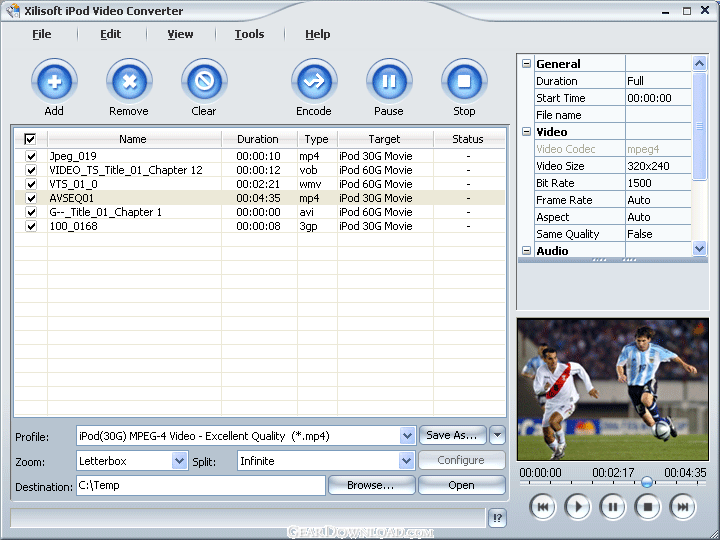Click the Duration value Full
This screenshot has width=720, height=540.
pos(658,81)
